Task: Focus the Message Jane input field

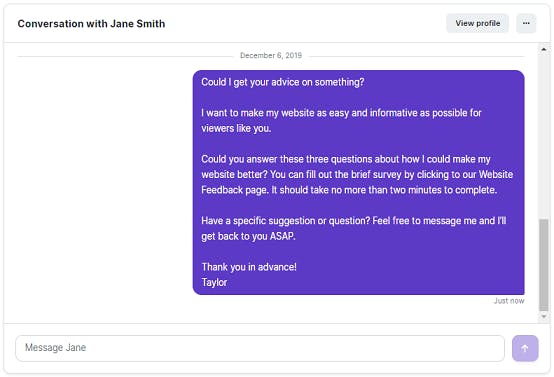Action: (x=260, y=348)
